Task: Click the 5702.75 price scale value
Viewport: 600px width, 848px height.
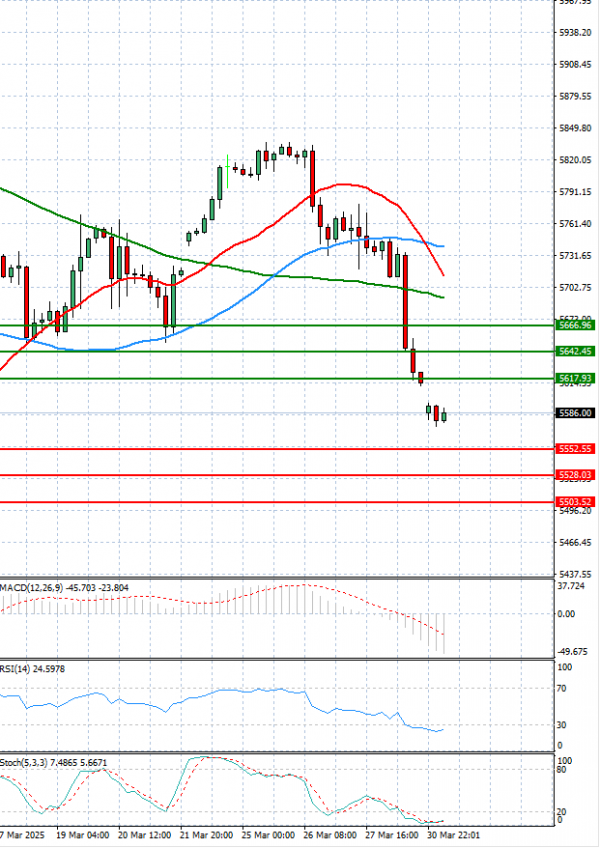Action: pos(575,287)
